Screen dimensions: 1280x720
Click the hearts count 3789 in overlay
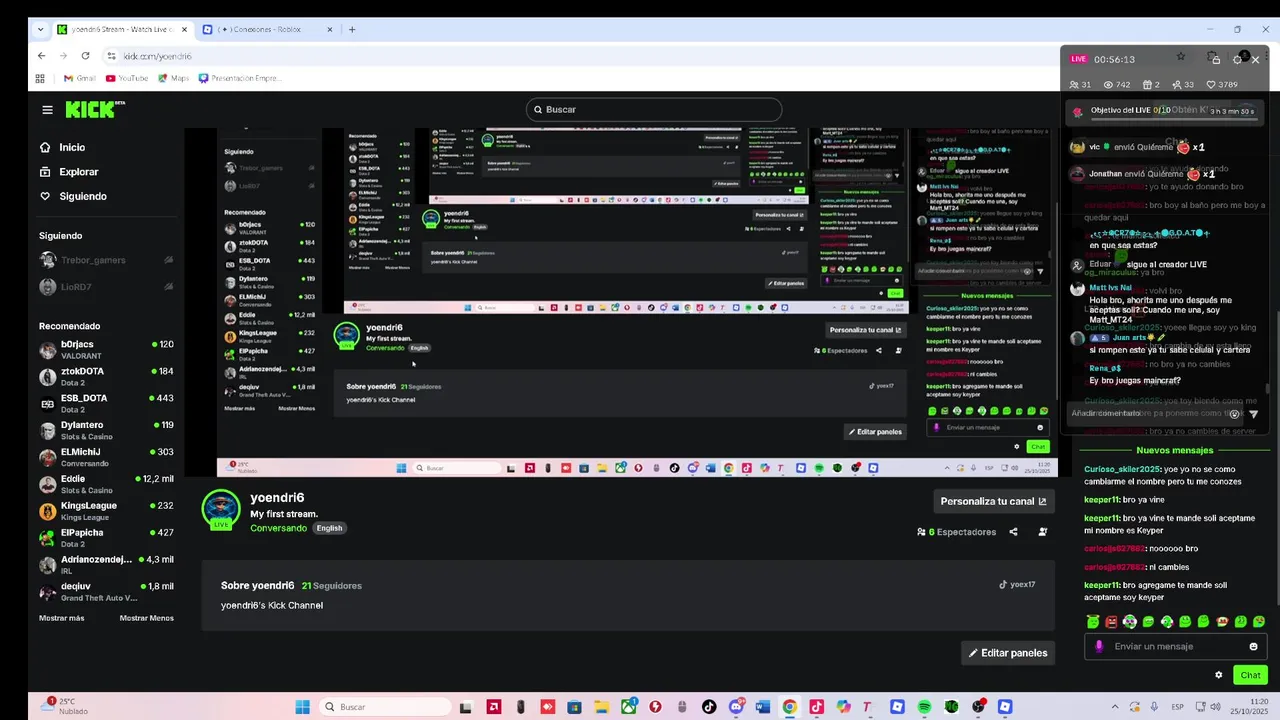[x=1222, y=85]
